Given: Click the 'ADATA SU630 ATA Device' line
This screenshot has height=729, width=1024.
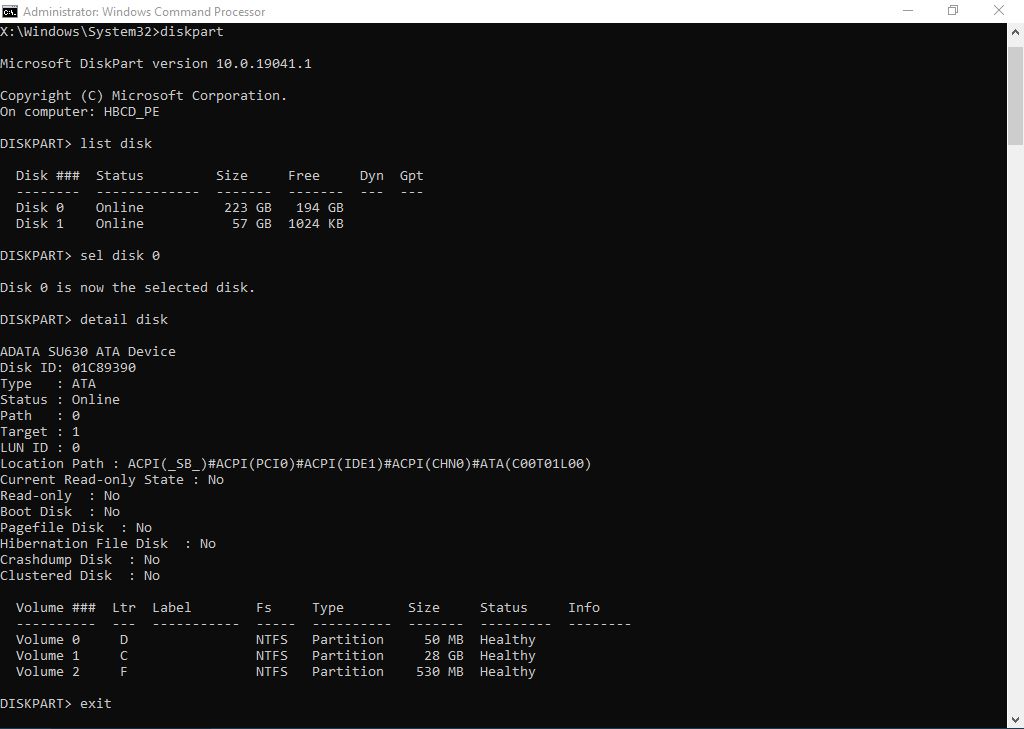Looking at the screenshot, I should click(88, 352).
